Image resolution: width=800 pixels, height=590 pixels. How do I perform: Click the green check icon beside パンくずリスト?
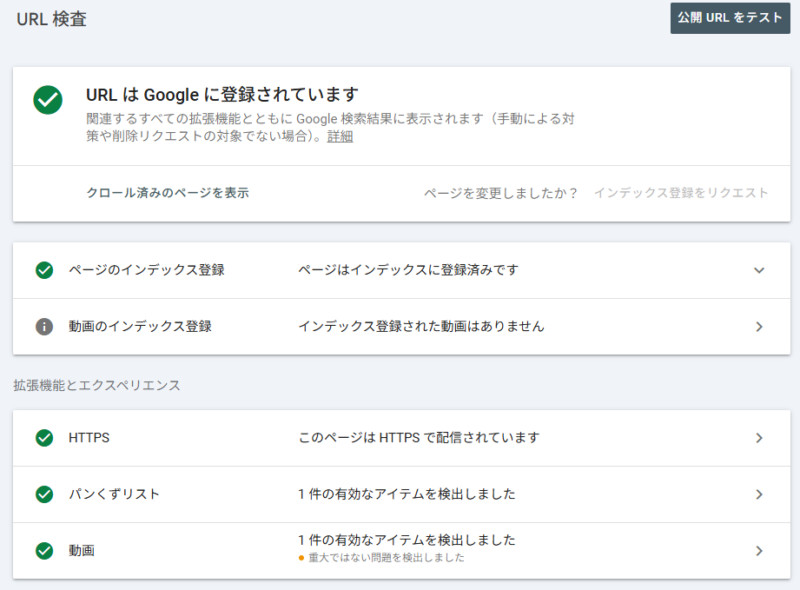(44, 494)
